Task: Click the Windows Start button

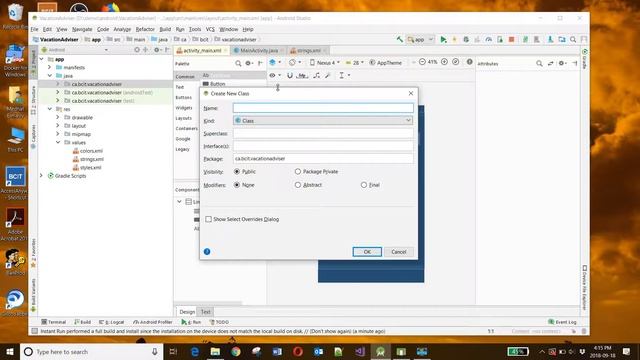Action: [x=10, y=351]
